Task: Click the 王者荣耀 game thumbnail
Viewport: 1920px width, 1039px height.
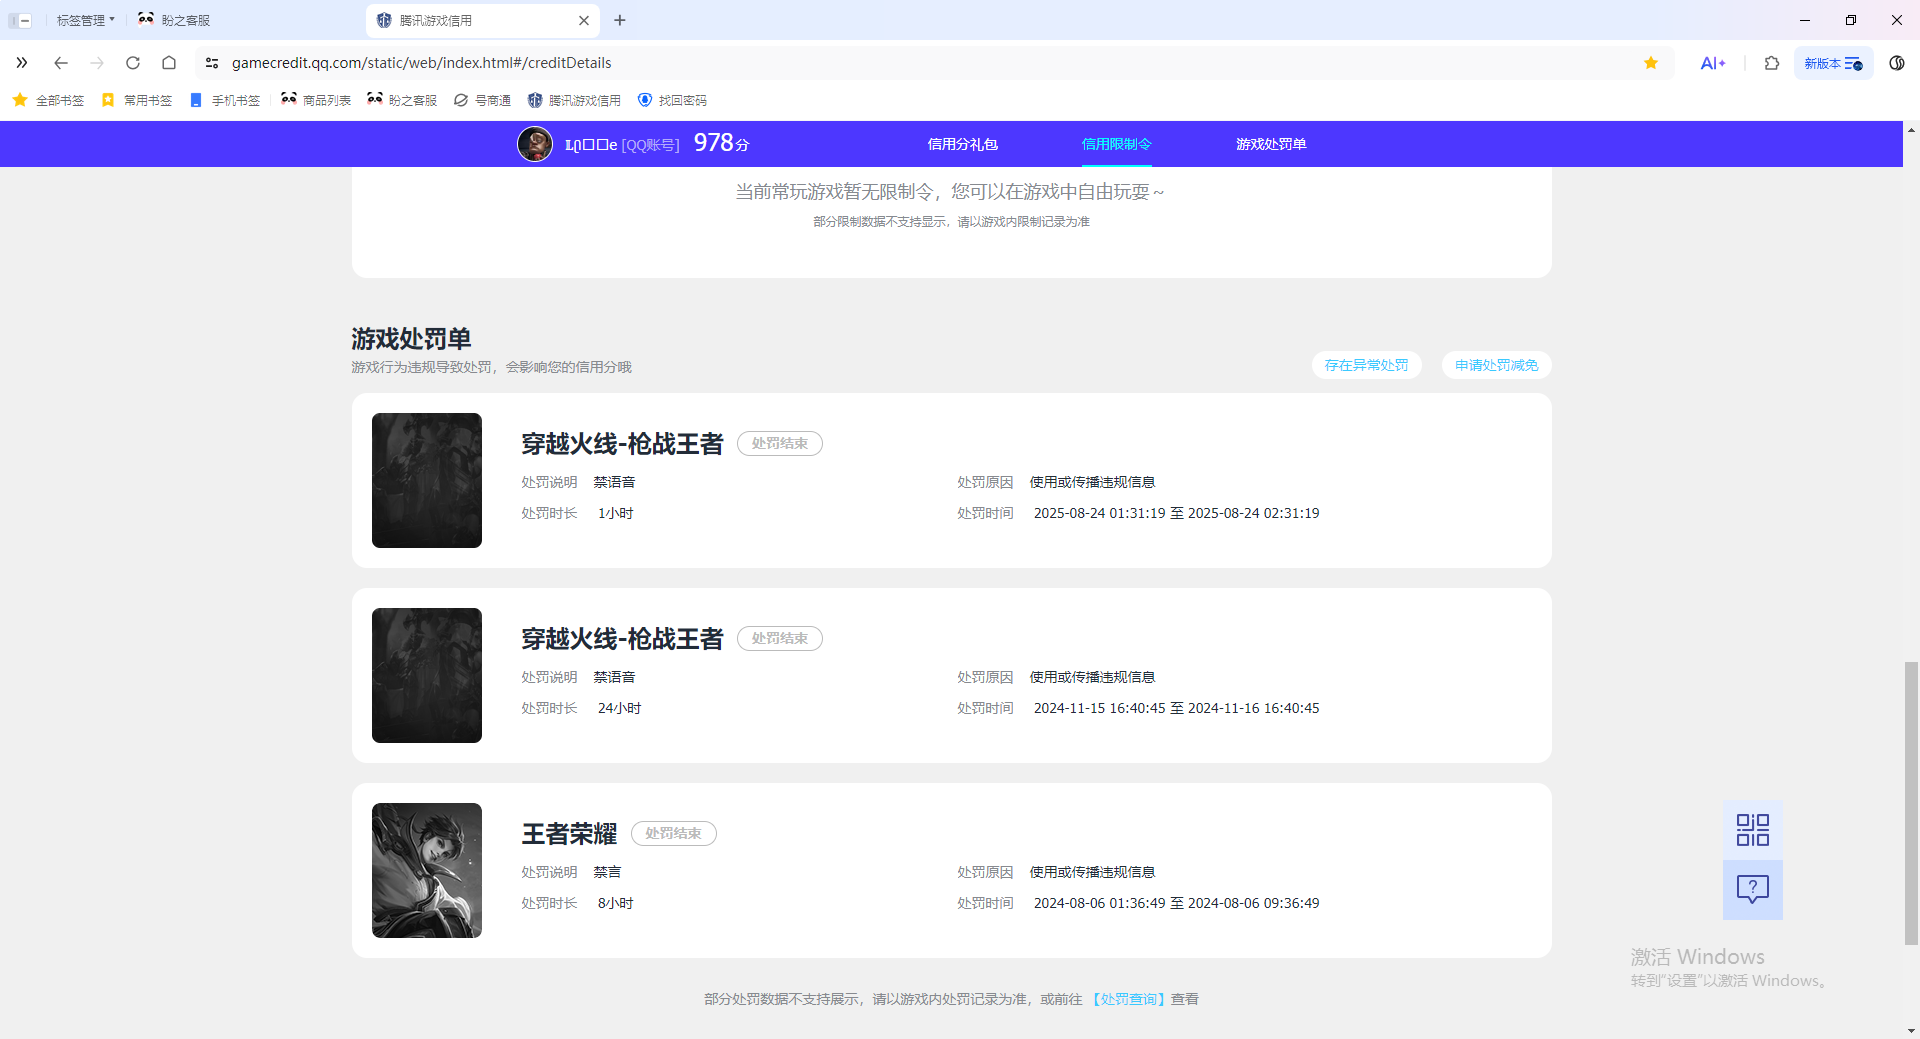Action: (426, 870)
